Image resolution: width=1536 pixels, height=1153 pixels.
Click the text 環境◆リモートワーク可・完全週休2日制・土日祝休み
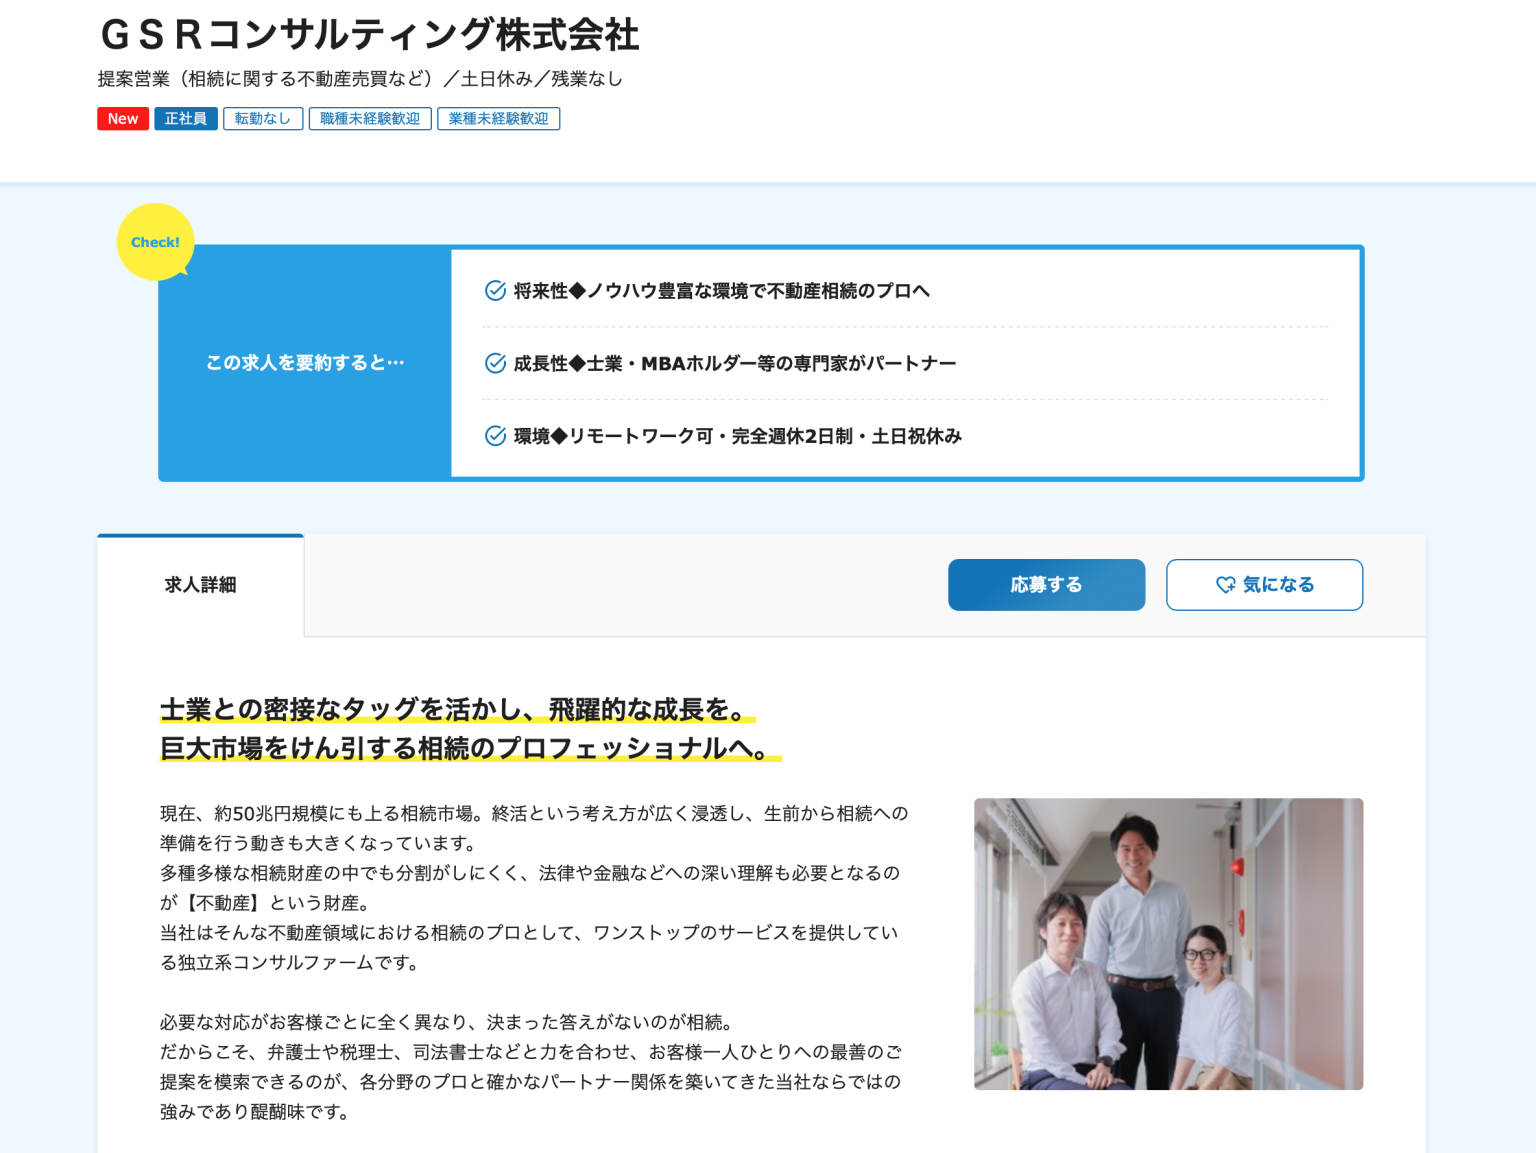(x=738, y=436)
